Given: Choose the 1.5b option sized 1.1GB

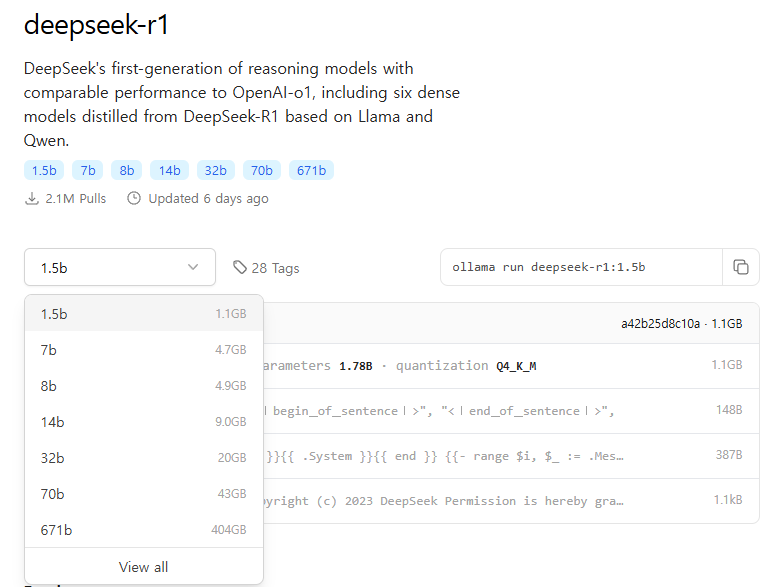Looking at the screenshot, I should (x=144, y=314).
